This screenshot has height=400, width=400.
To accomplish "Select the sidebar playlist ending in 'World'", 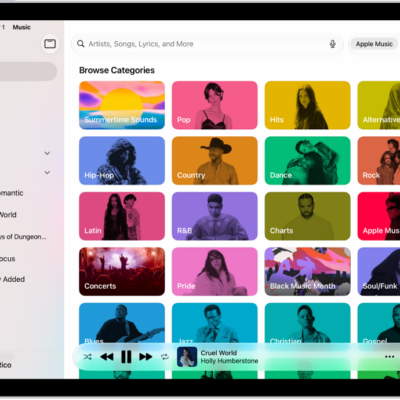I will pyautogui.click(x=8, y=215).
